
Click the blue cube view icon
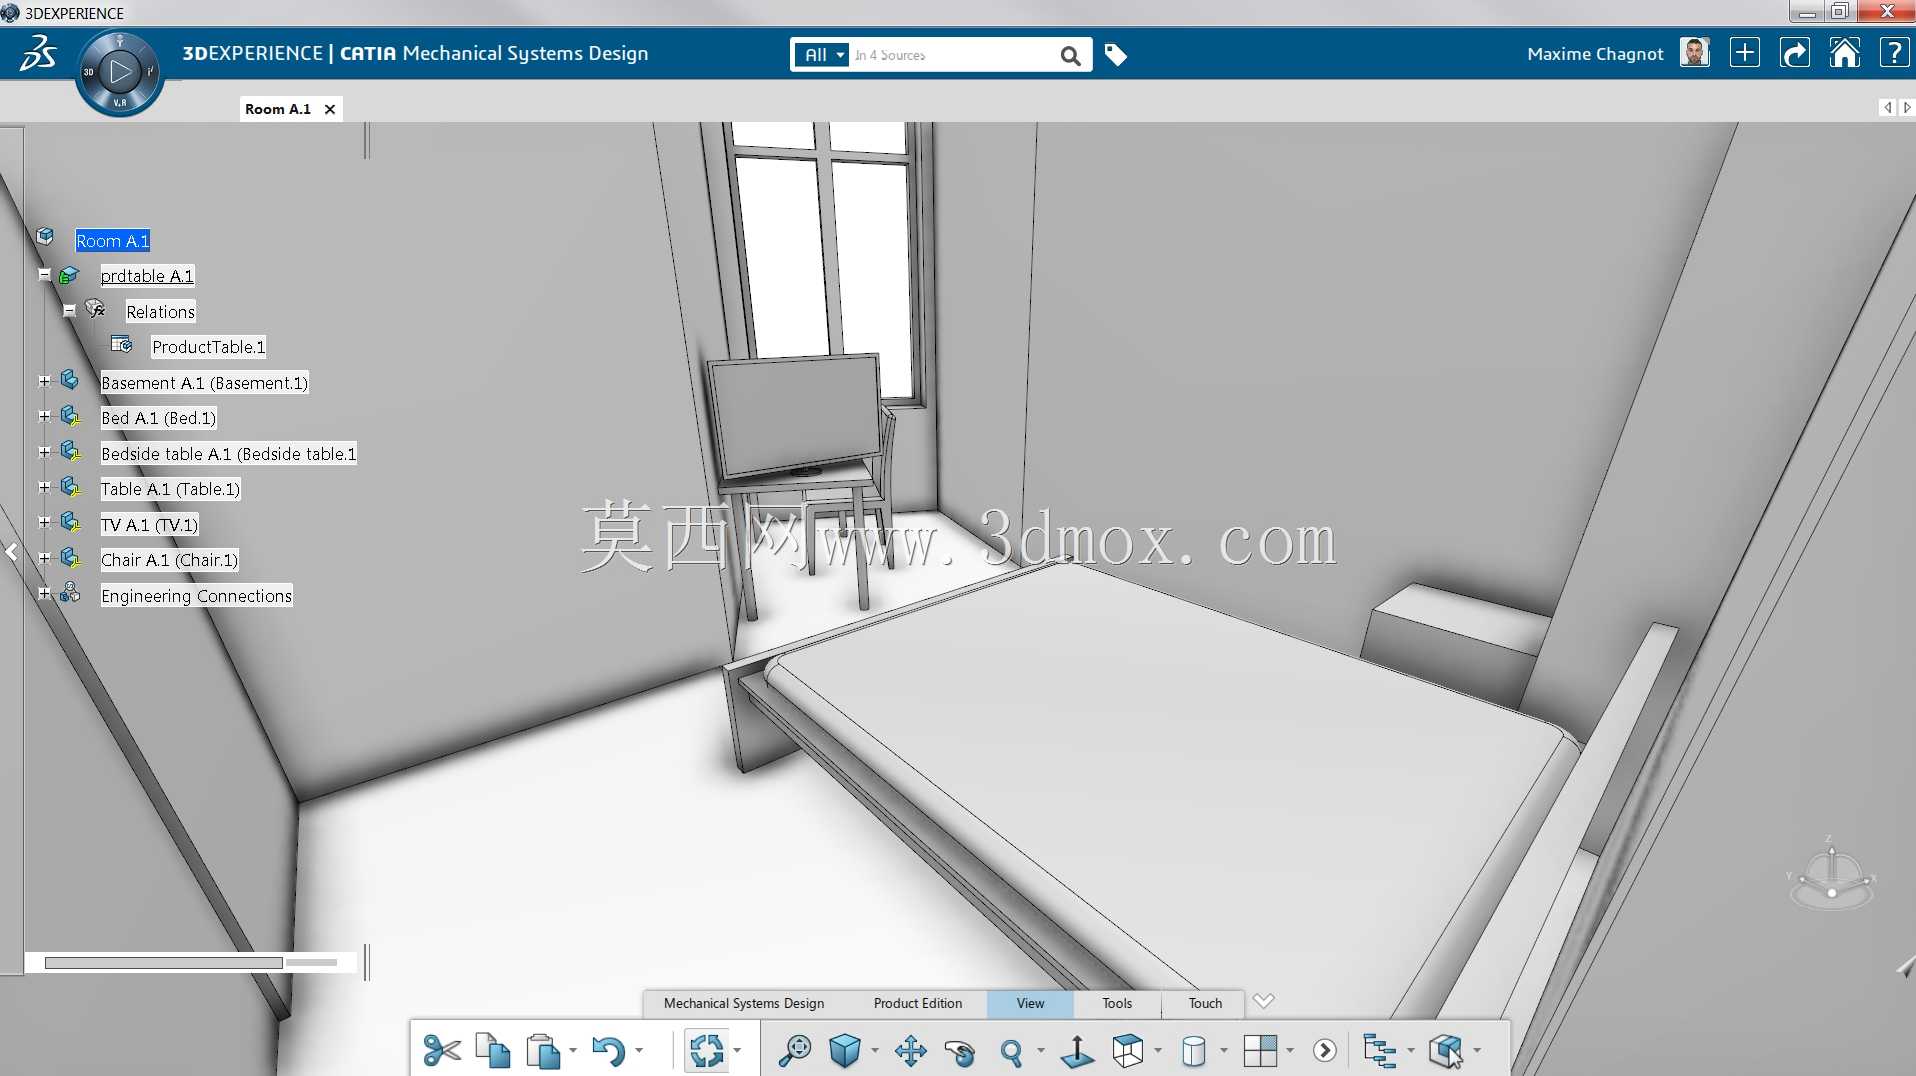click(x=845, y=1051)
